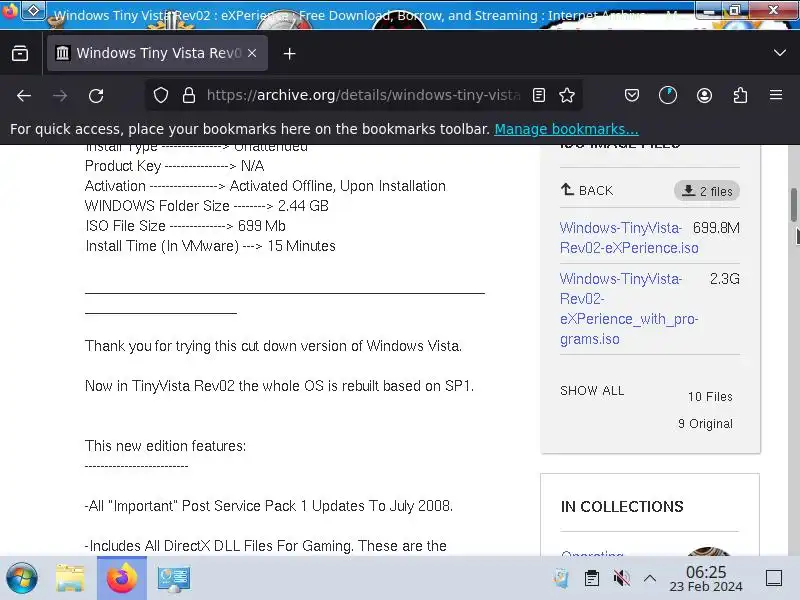The width and height of the screenshot is (800, 600).
Task: Open the circular dial toolbar icon
Action: [668, 95]
